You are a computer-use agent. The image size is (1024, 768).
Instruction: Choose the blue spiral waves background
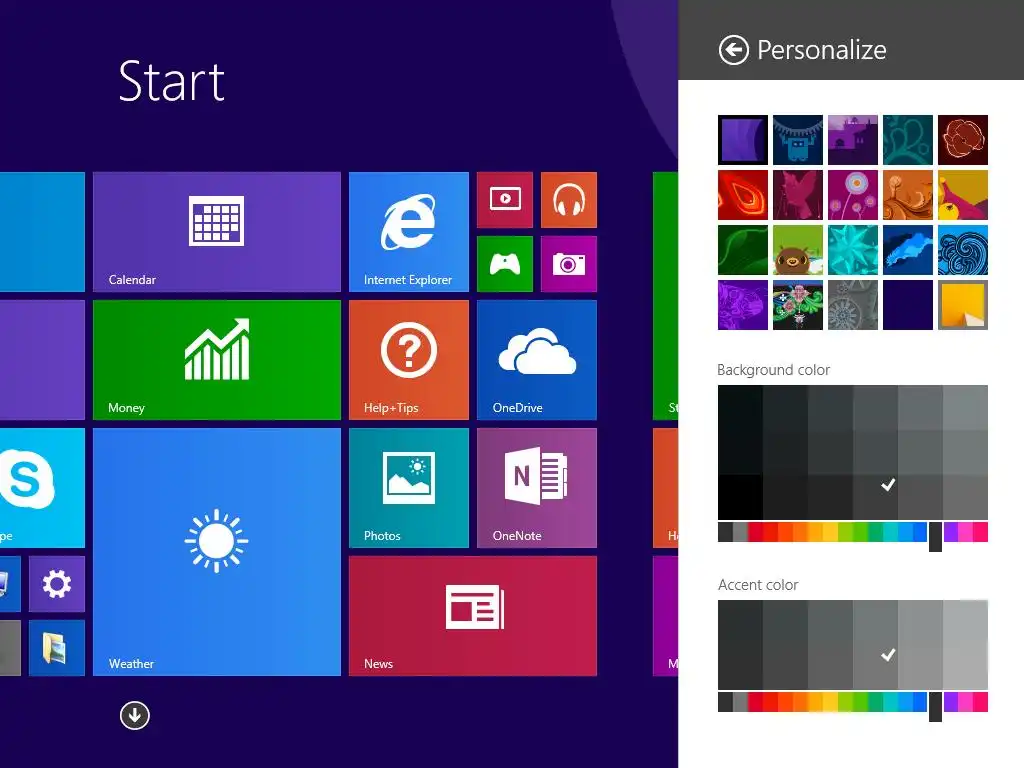tap(963, 250)
